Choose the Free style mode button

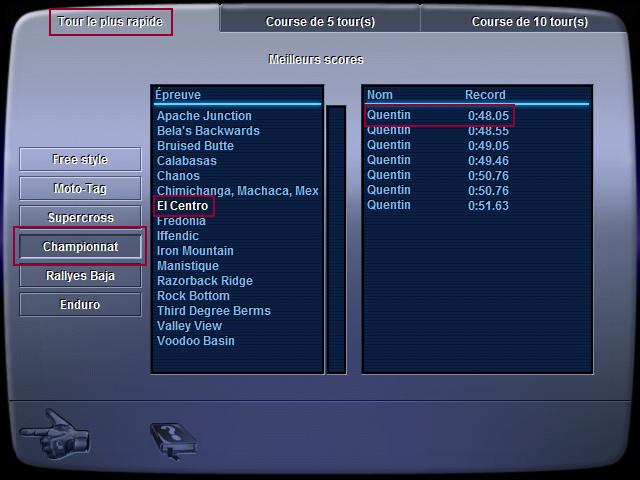[80, 160]
